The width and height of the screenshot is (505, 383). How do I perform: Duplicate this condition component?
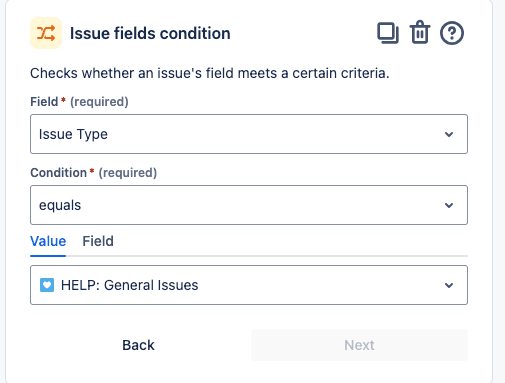tap(388, 33)
